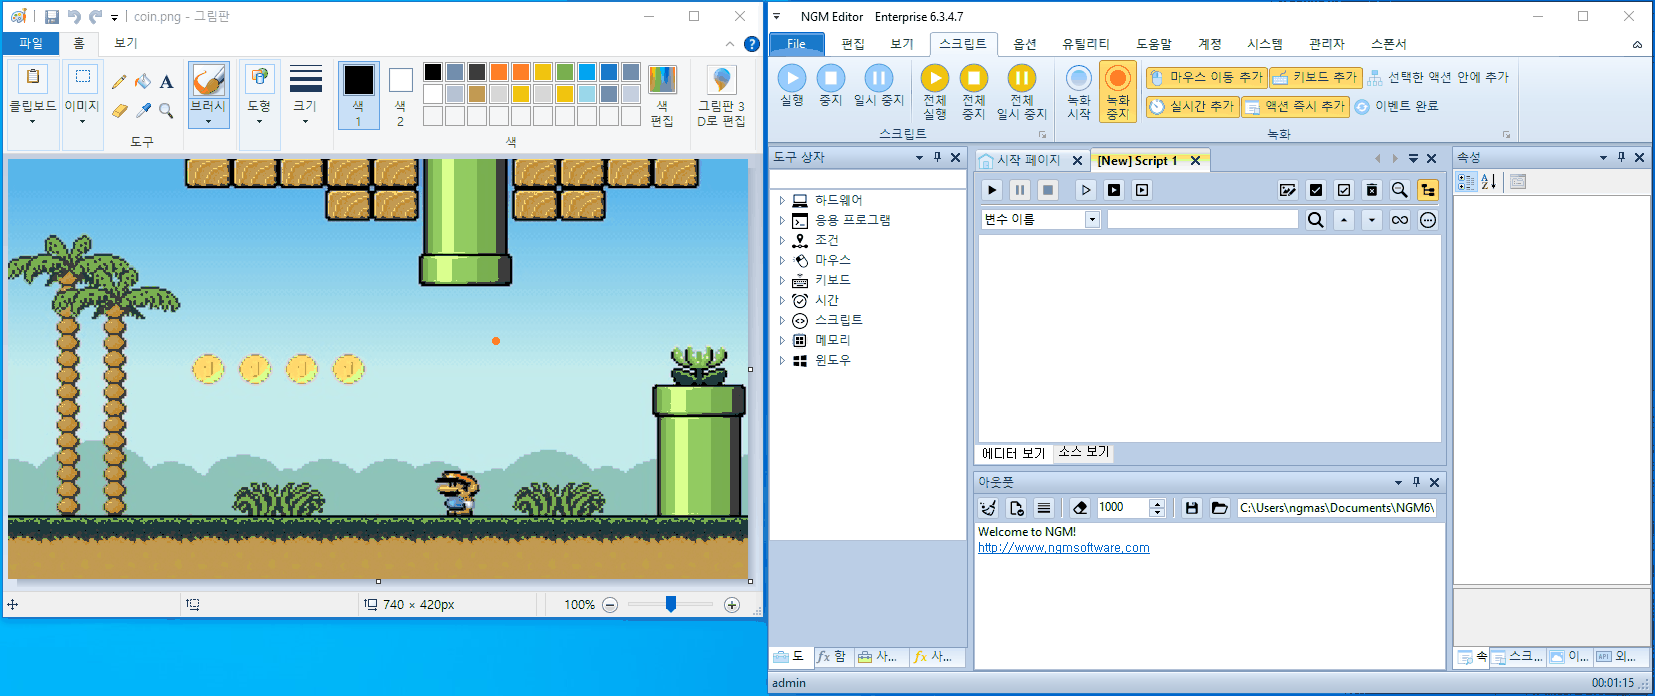The height and width of the screenshot is (696, 1655).
Task: Click the save disk icon in output panel
Action: [x=1192, y=508]
